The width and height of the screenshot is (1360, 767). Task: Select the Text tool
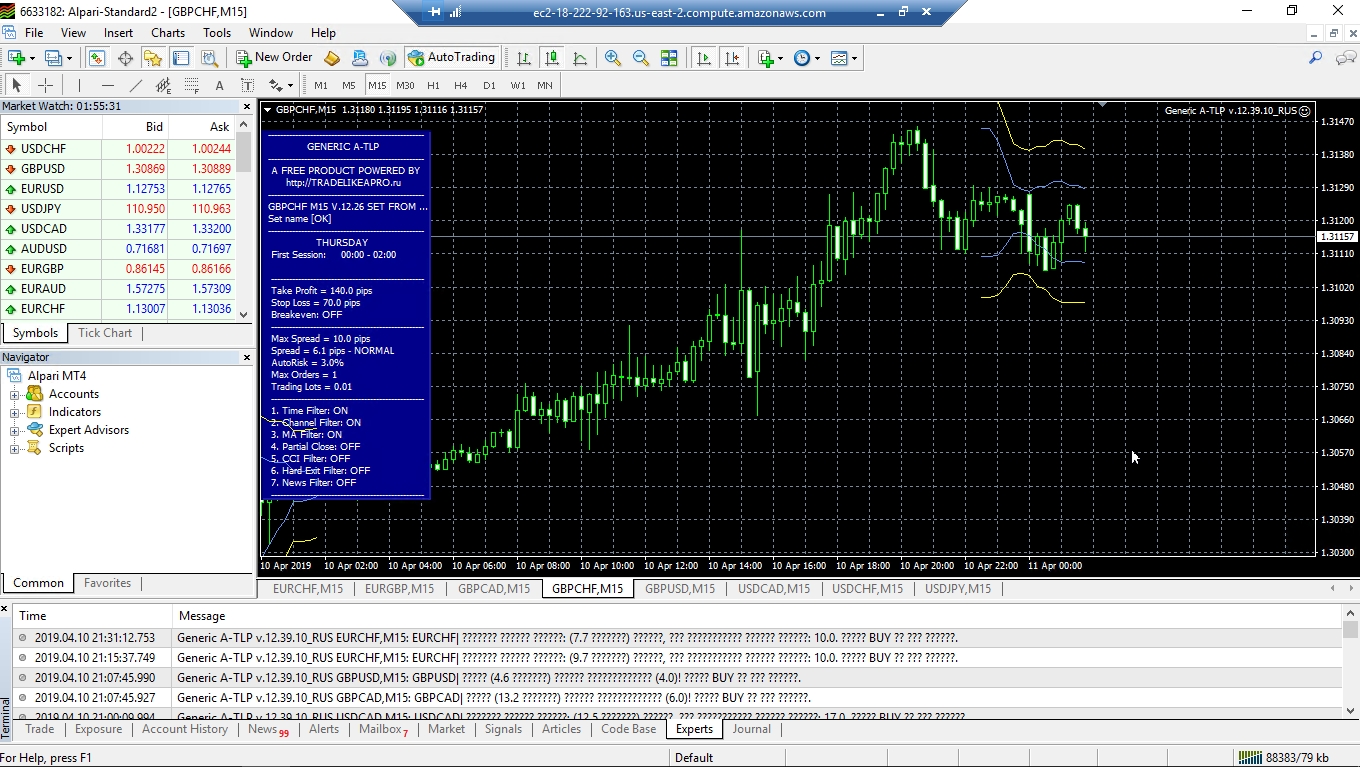coord(219,85)
